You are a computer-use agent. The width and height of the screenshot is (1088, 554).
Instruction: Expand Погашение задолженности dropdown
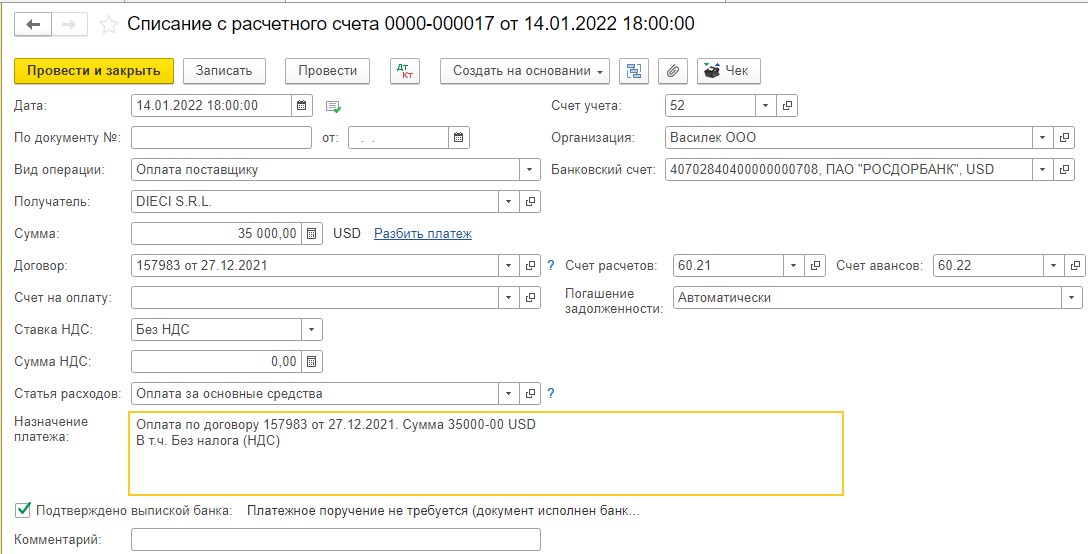[1072, 298]
